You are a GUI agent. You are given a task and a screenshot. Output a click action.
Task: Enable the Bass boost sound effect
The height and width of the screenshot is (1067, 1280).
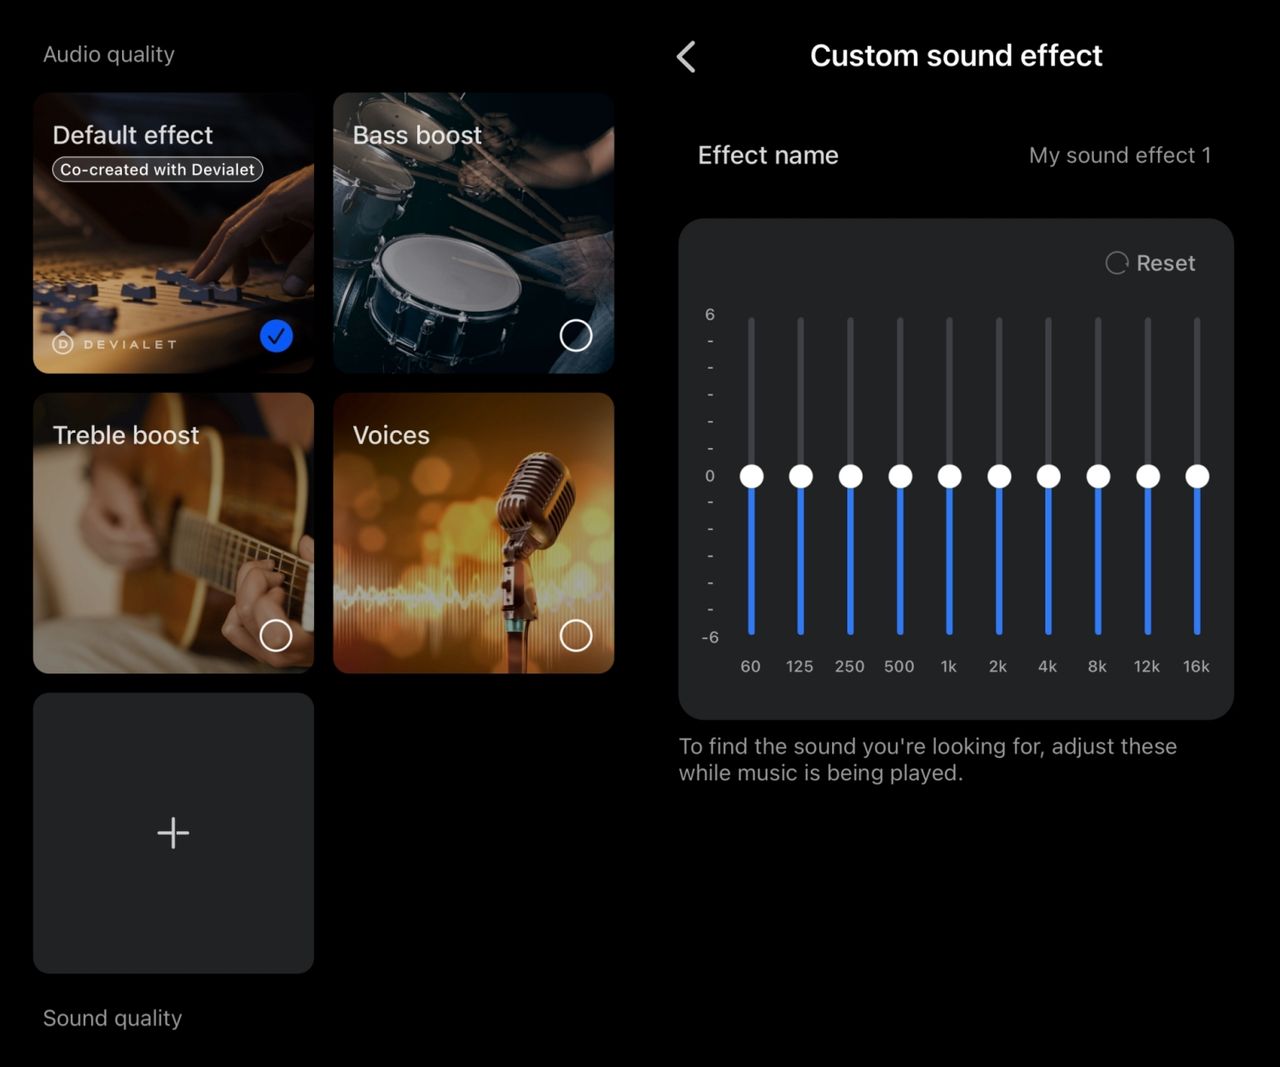coord(576,336)
